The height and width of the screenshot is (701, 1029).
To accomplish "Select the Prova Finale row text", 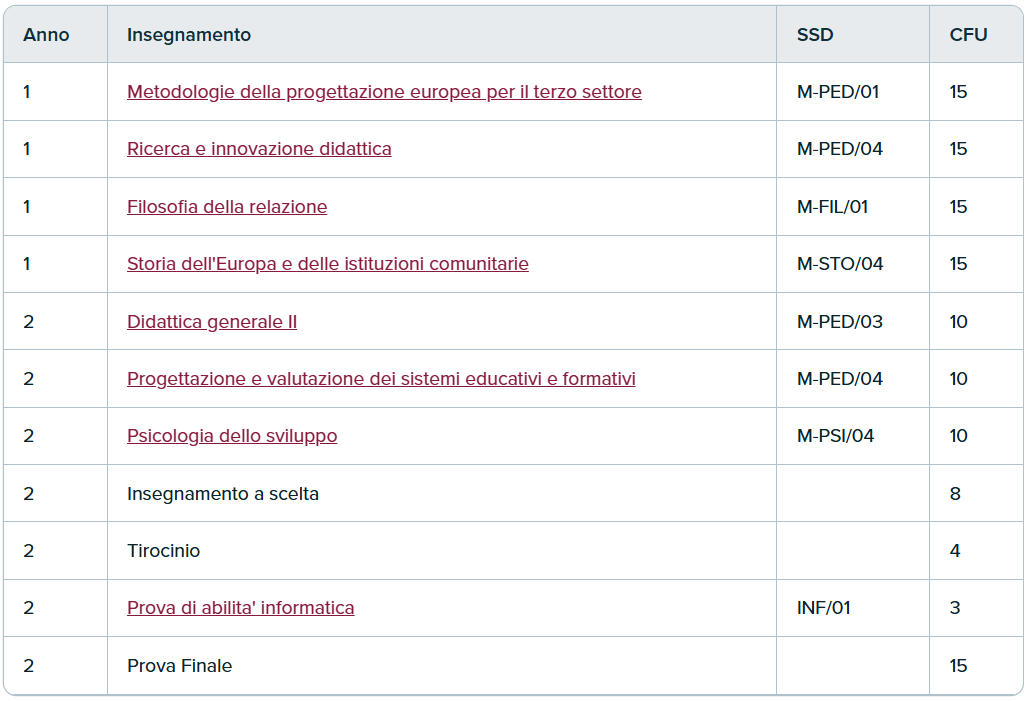I will click(x=180, y=666).
